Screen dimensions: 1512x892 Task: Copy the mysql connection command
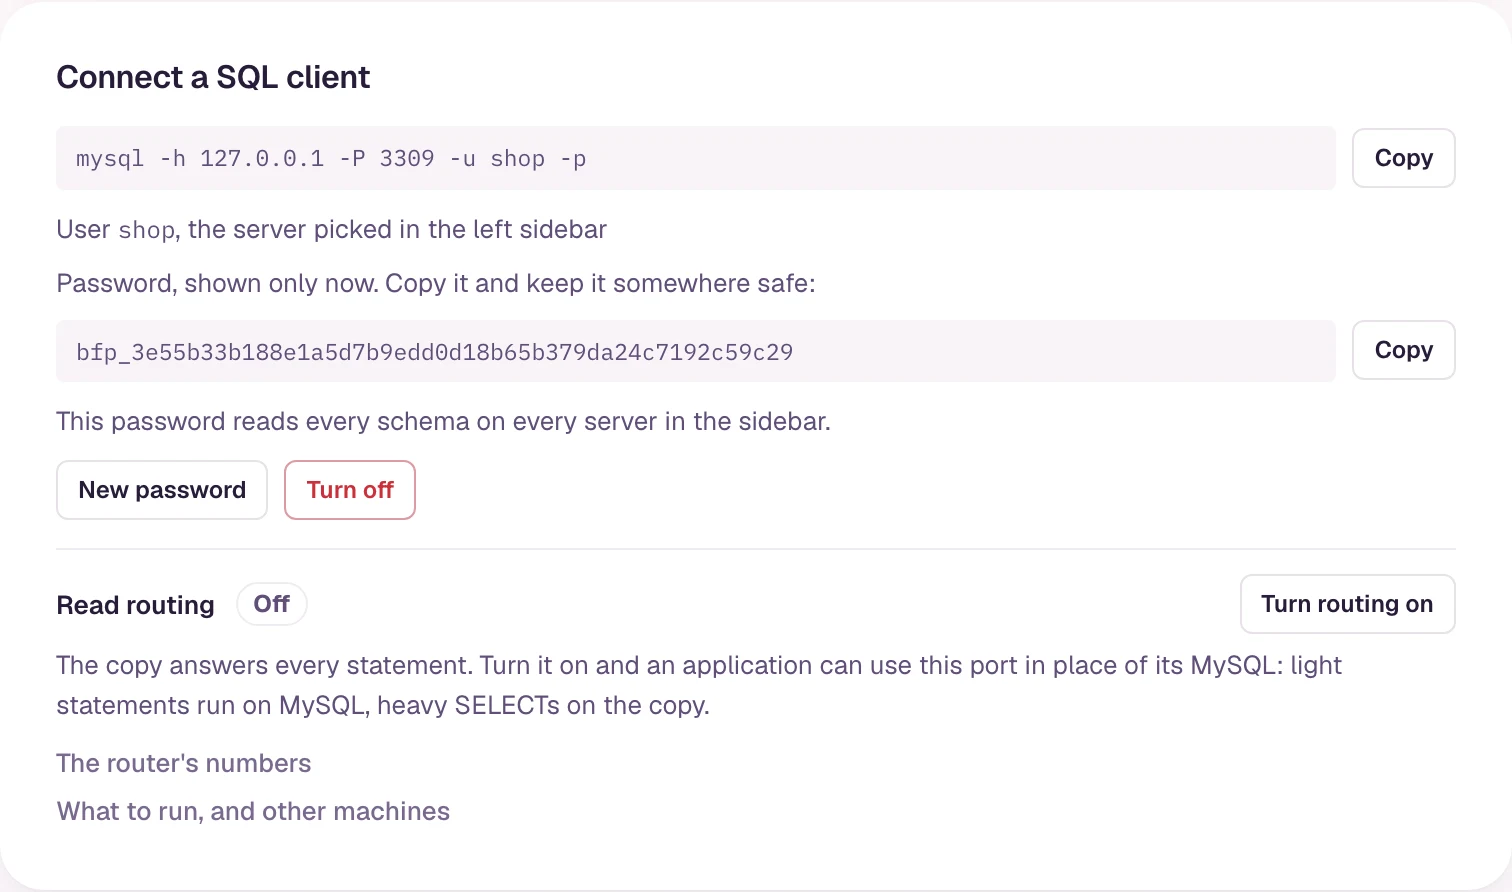(1403, 158)
